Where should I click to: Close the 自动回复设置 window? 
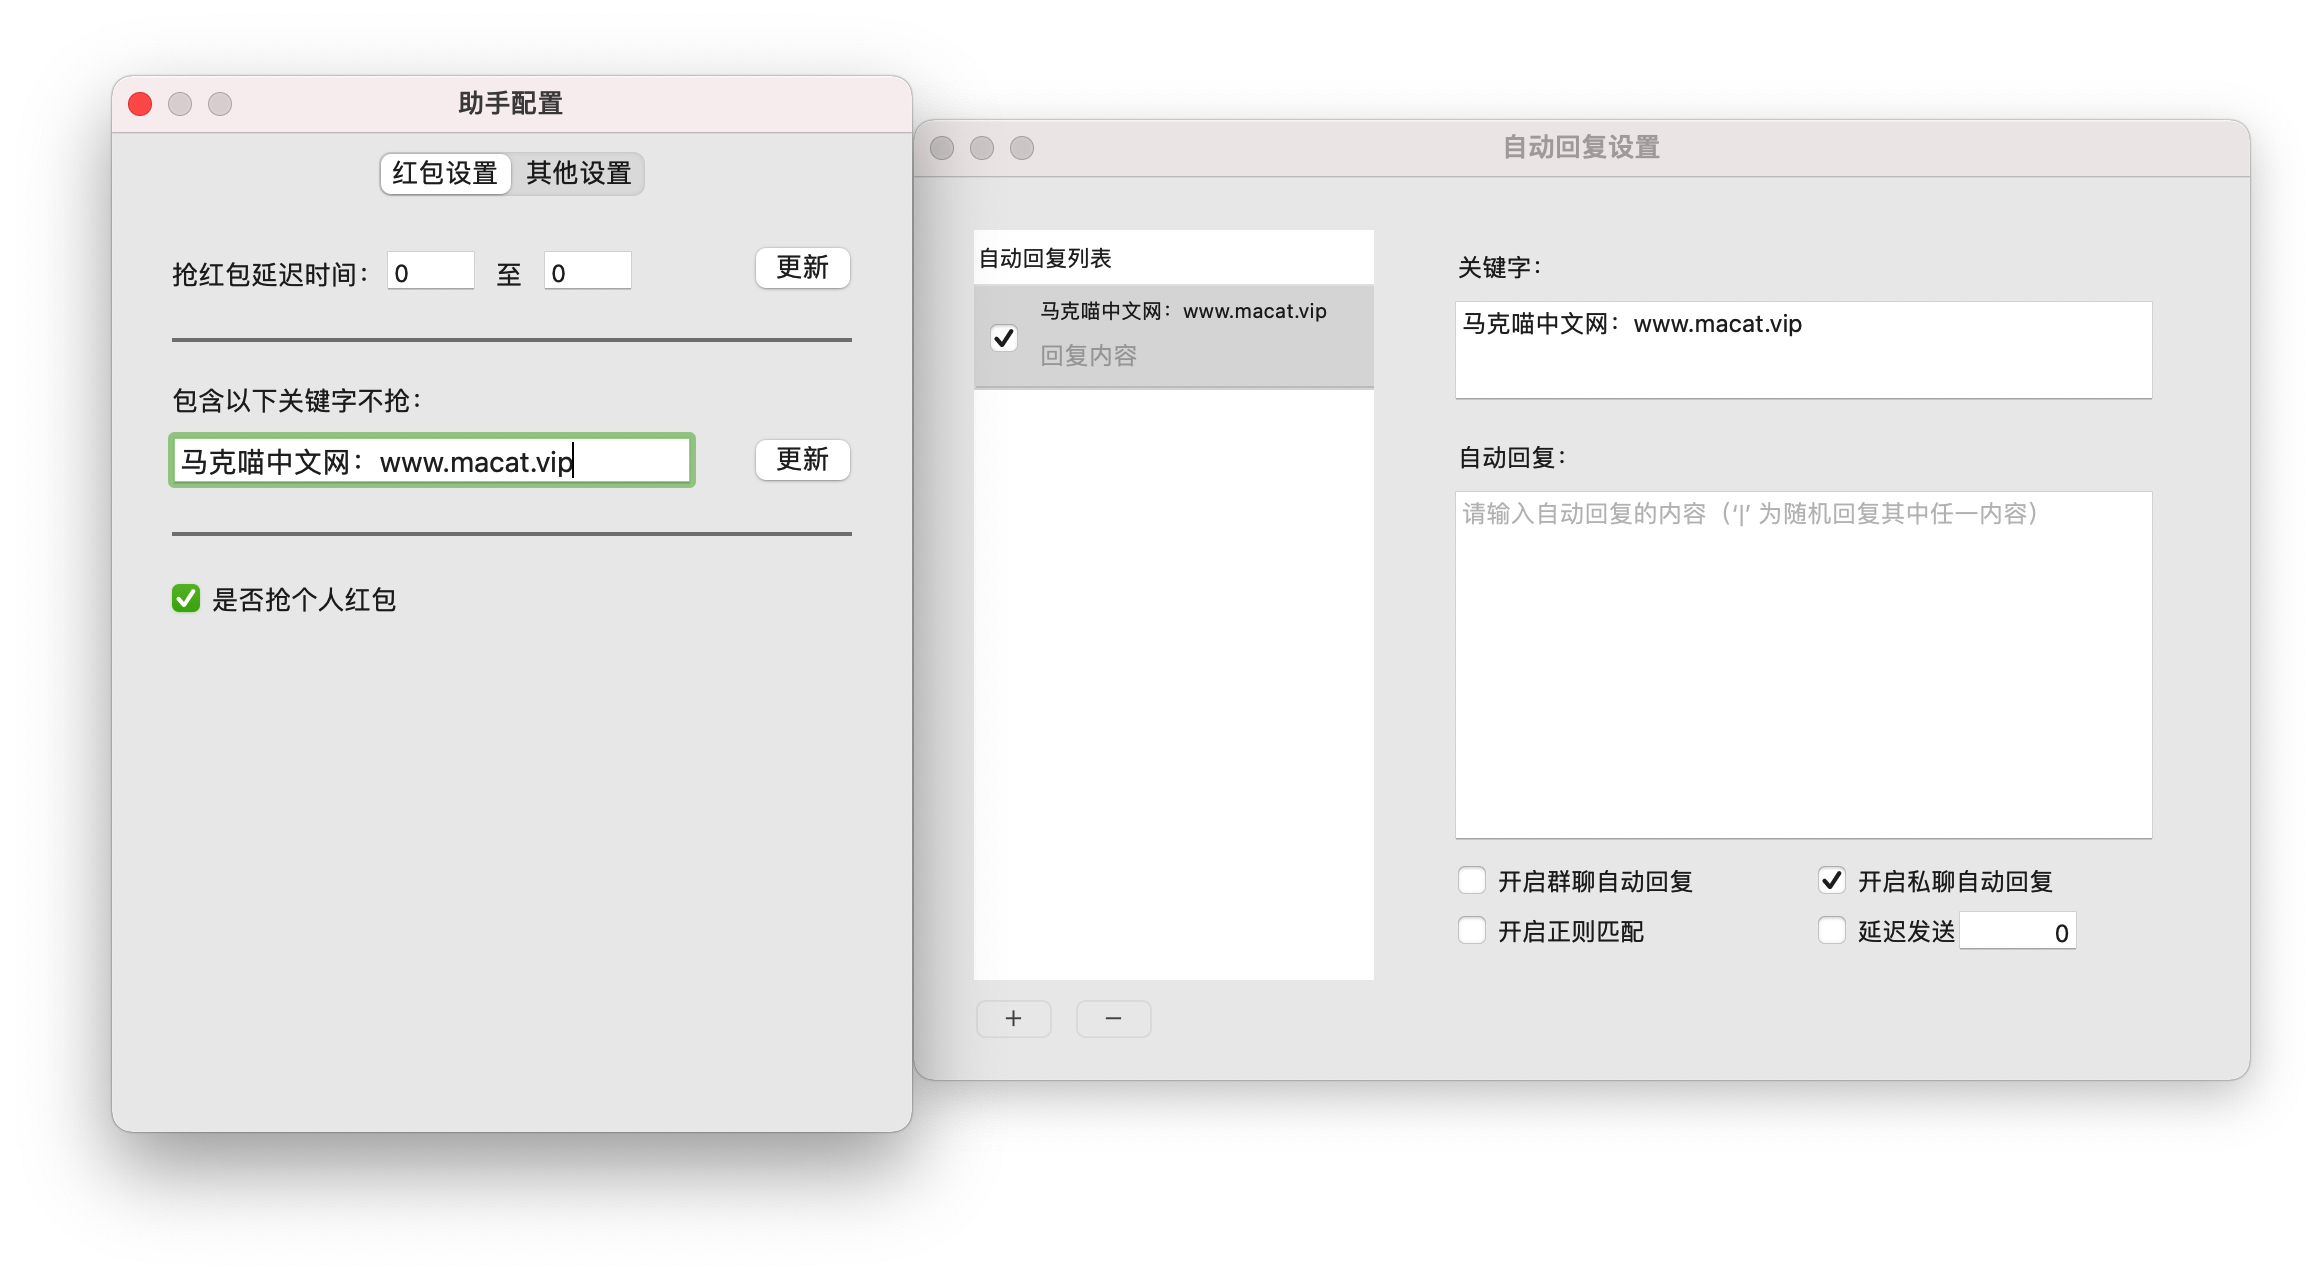click(x=942, y=148)
